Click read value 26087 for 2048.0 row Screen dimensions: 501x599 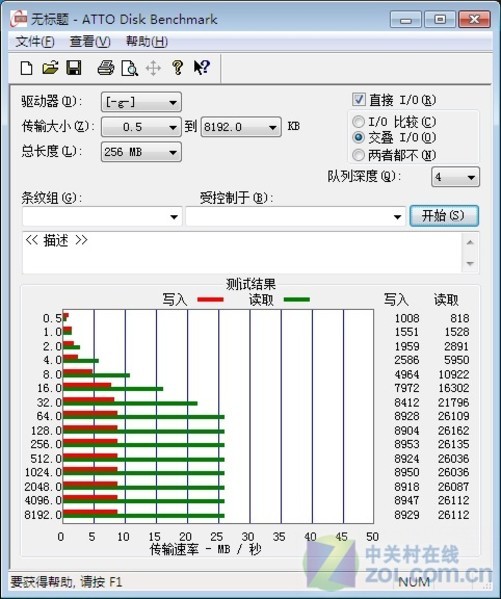pyautogui.click(x=453, y=487)
